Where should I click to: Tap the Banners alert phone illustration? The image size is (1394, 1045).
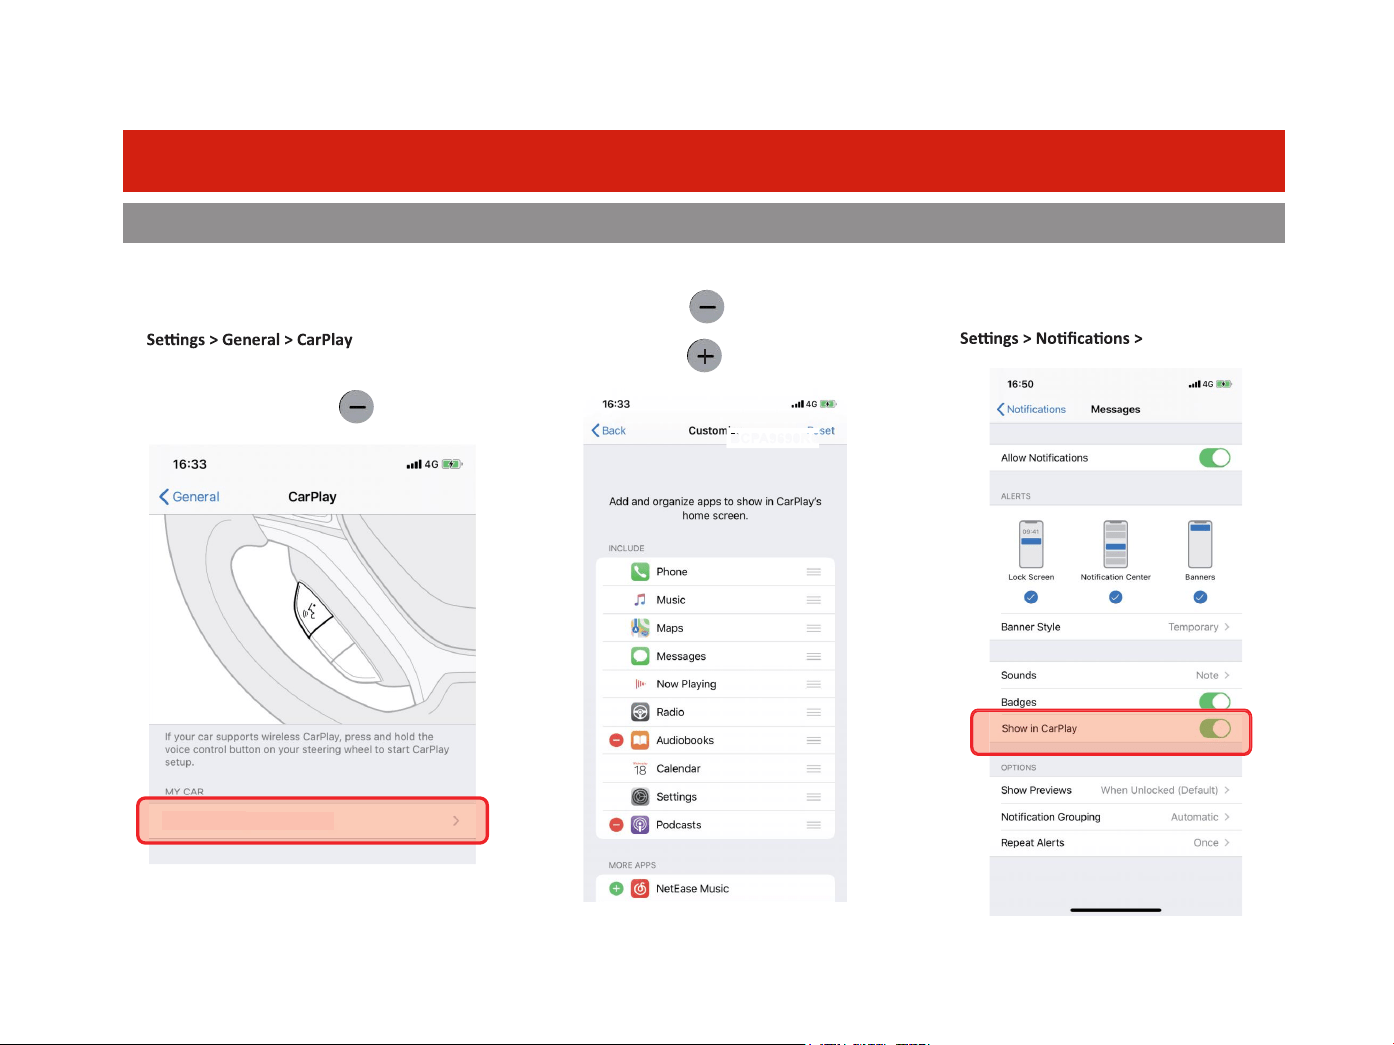(1200, 544)
